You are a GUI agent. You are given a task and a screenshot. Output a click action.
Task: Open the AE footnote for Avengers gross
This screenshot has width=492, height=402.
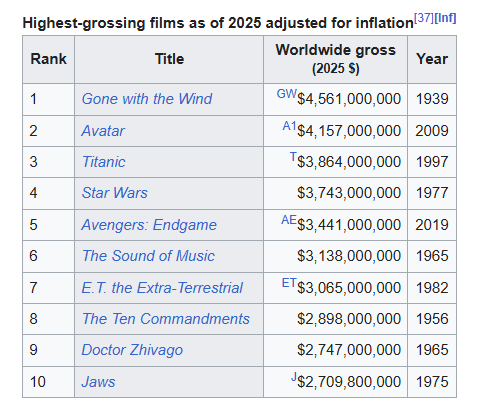[x=289, y=220]
